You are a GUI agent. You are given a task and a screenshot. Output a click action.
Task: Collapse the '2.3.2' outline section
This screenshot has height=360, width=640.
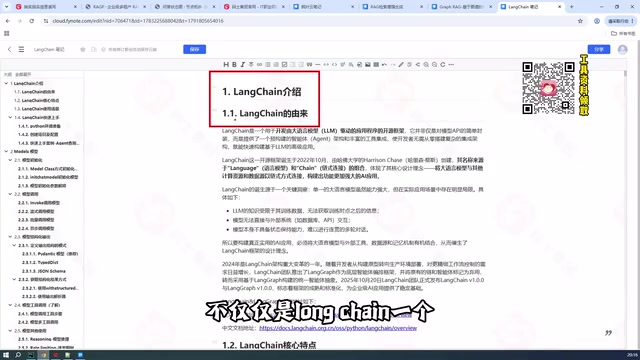coord(14,280)
